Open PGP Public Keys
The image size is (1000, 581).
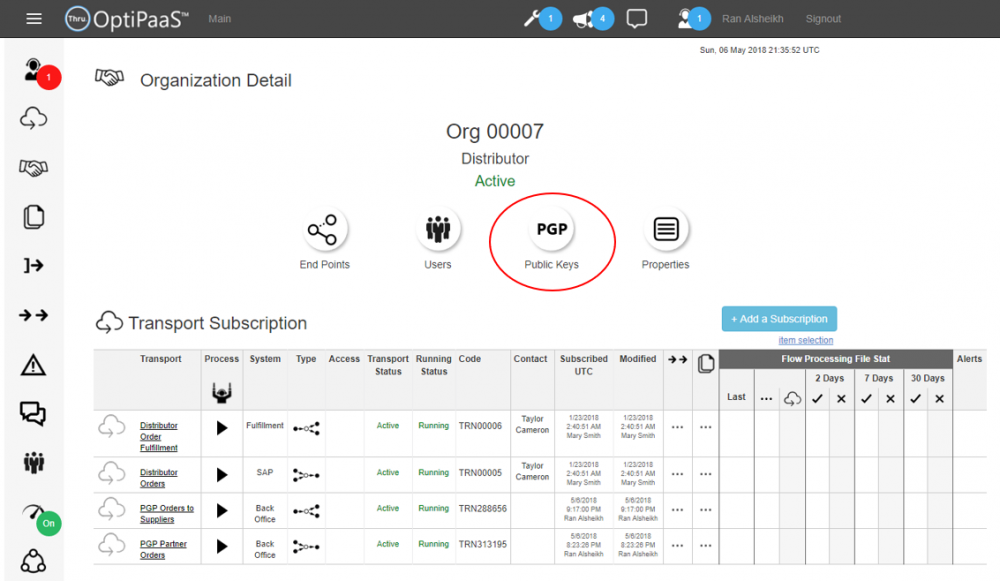(552, 230)
